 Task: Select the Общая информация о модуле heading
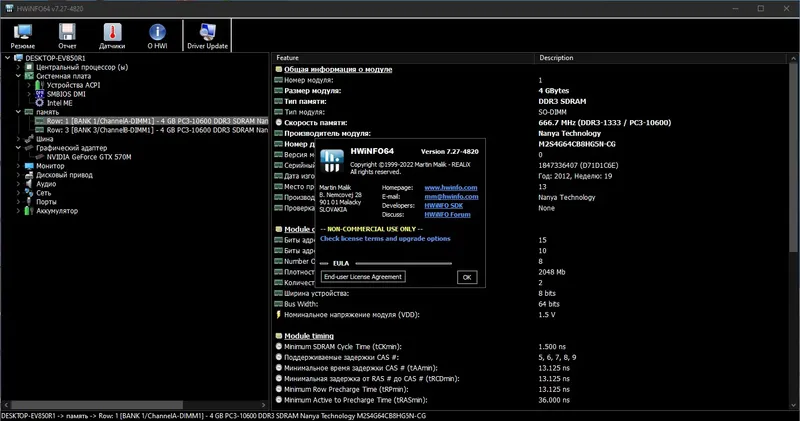(338, 69)
